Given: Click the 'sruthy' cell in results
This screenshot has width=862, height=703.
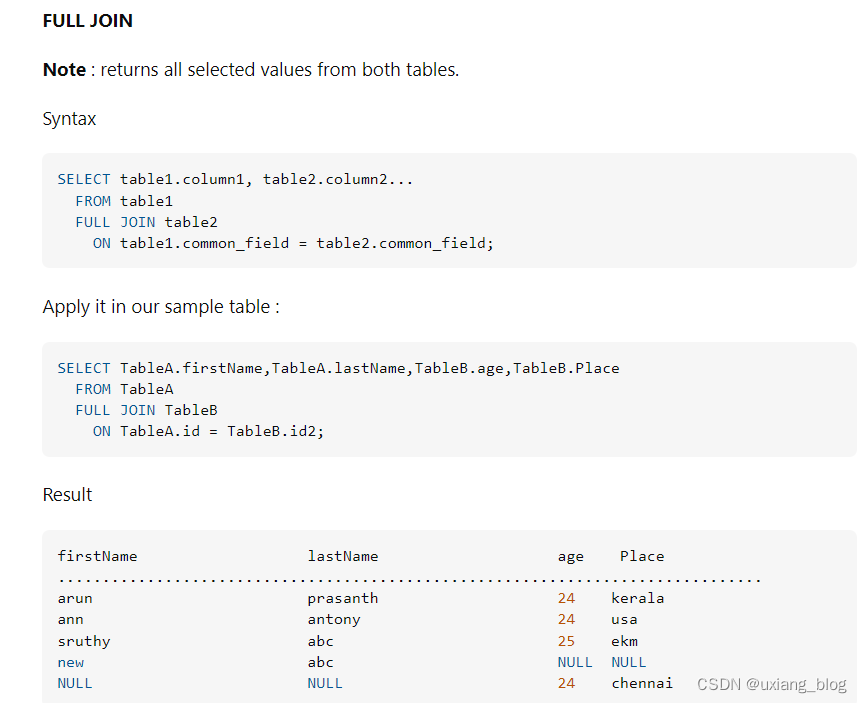Looking at the screenshot, I should click(84, 641).
